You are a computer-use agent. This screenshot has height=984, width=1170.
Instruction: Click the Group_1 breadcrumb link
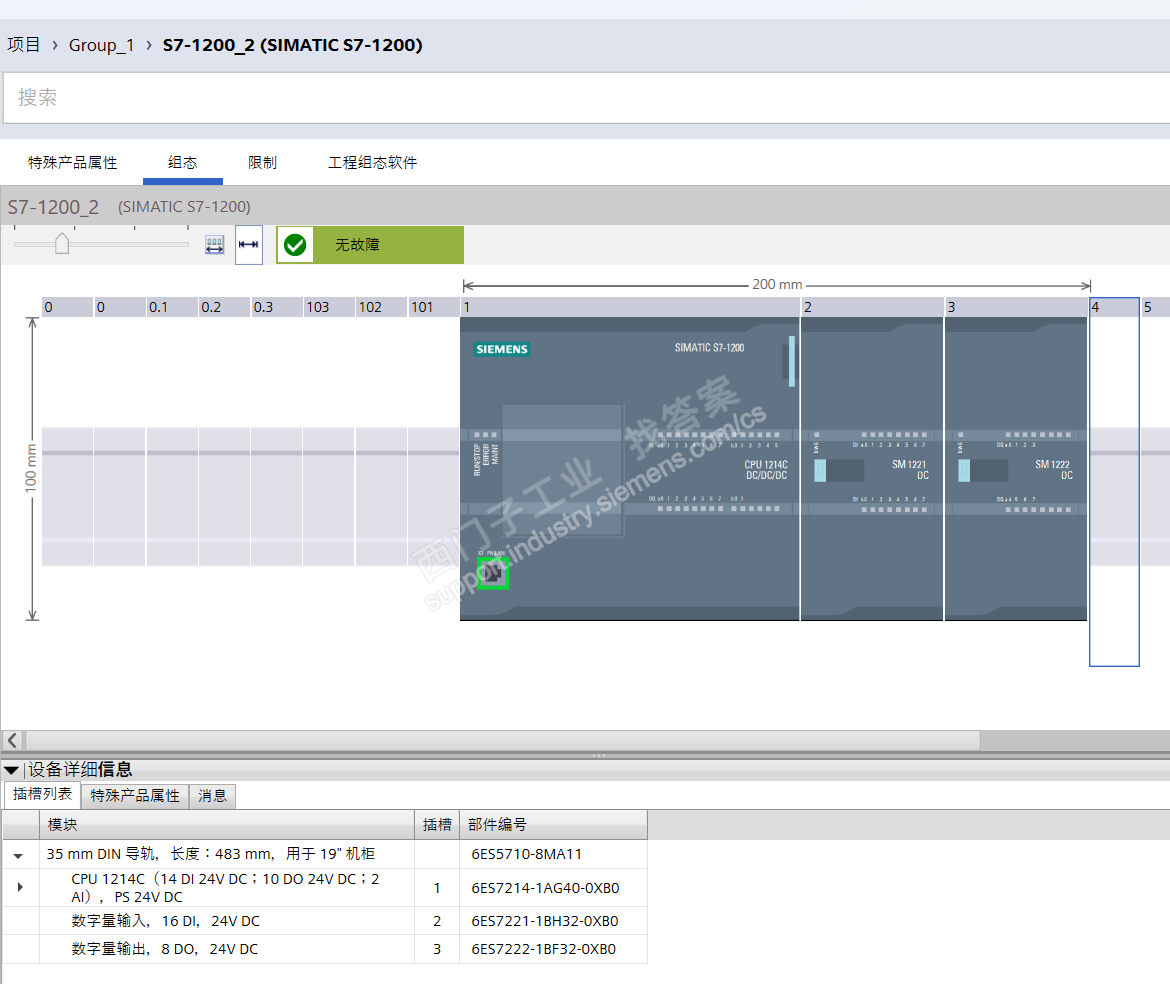coord(101,45)
